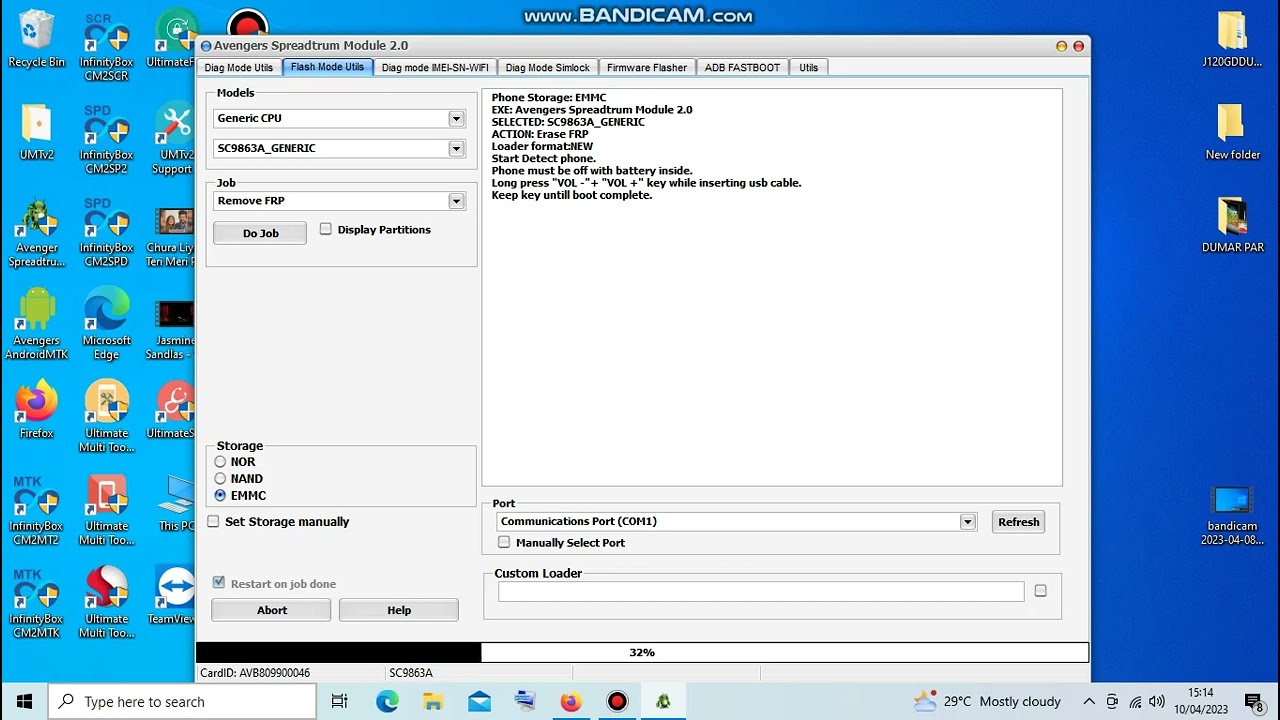This screenshot has width=1280, height=720.
Task: Click the Do Job button
Action: click(x=260, y=233)
